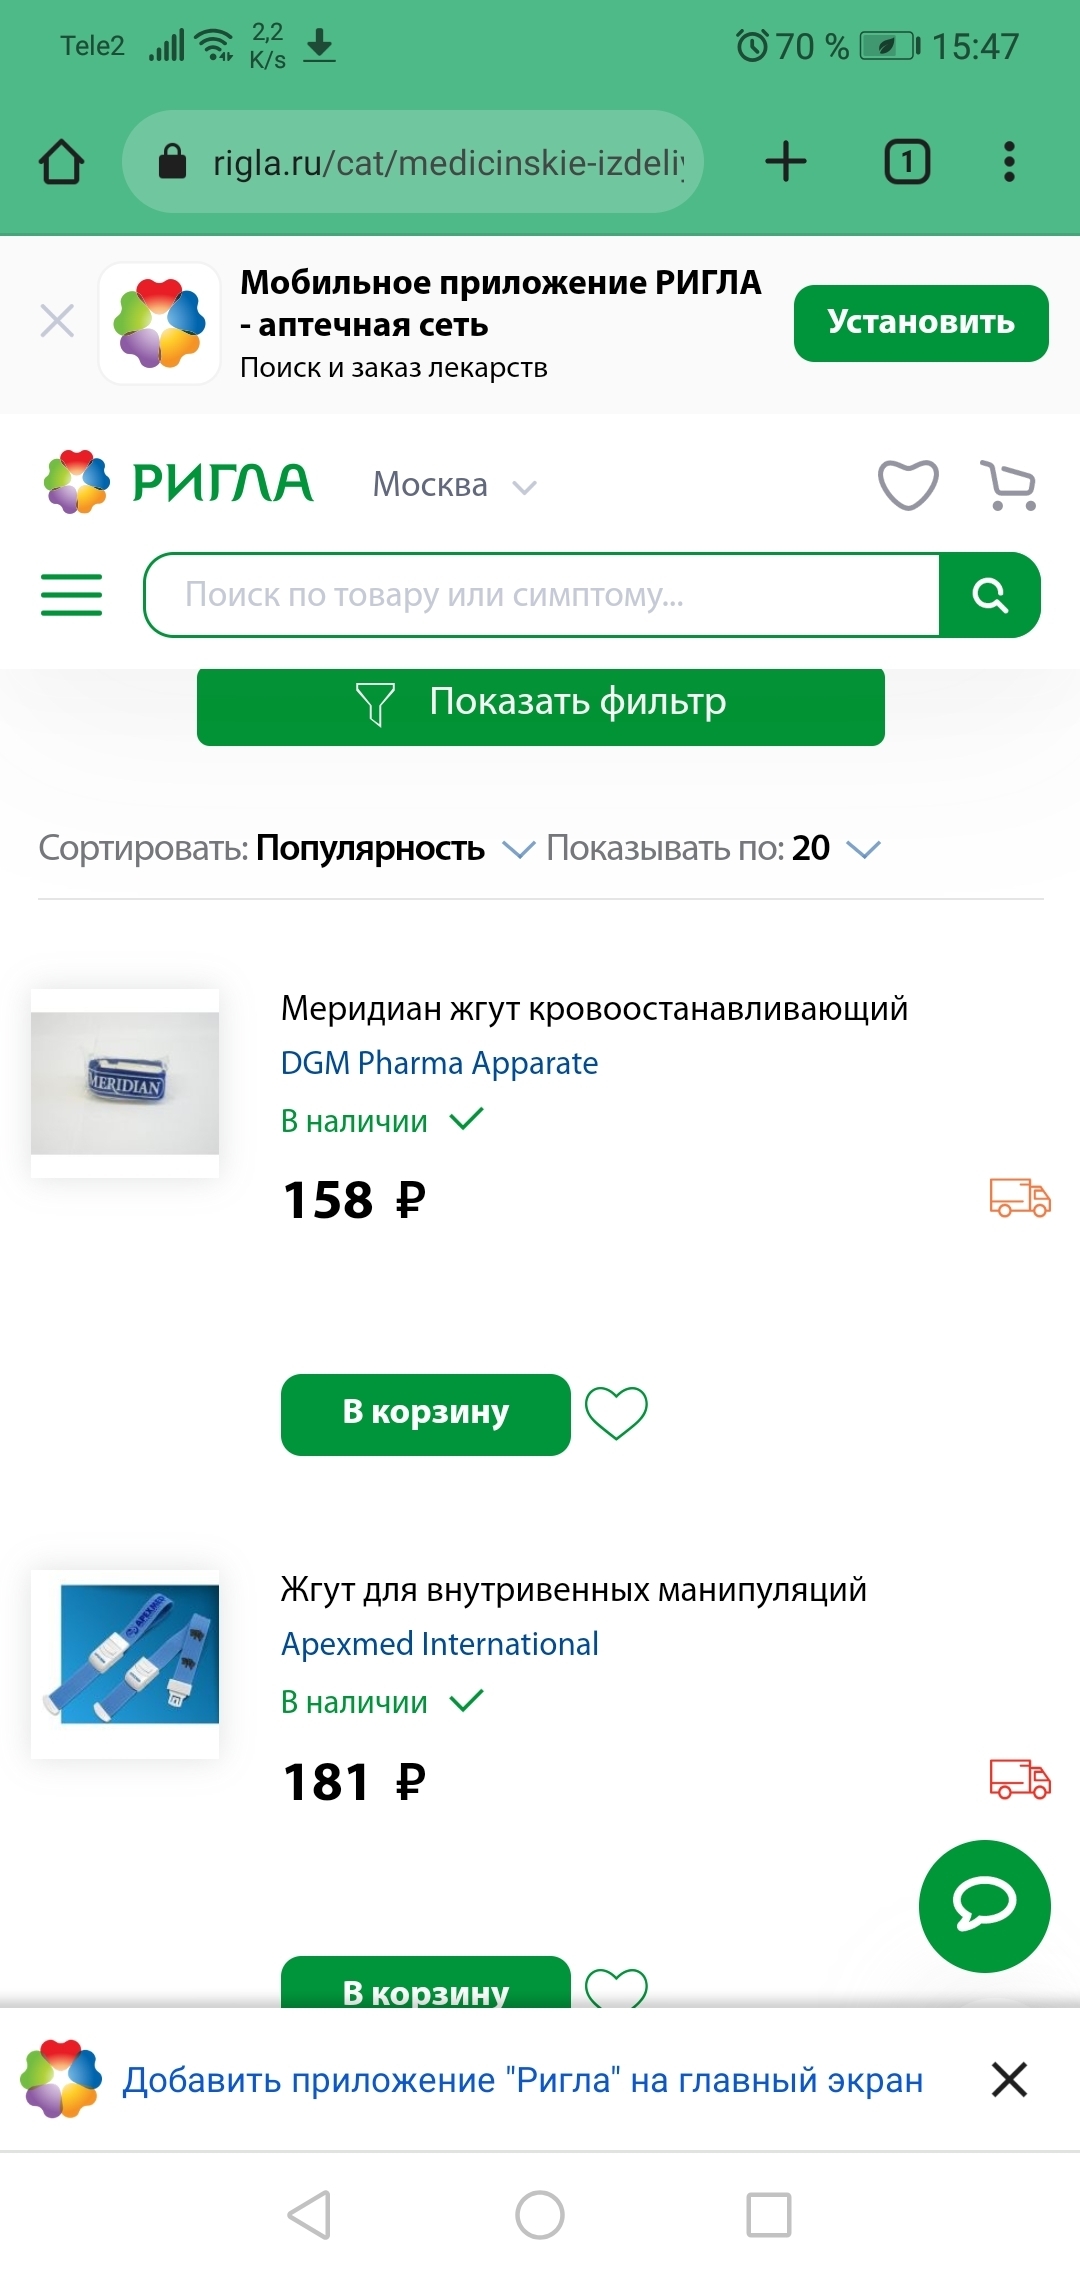Open the browser three-dot menu

[x=1009, y=162]
